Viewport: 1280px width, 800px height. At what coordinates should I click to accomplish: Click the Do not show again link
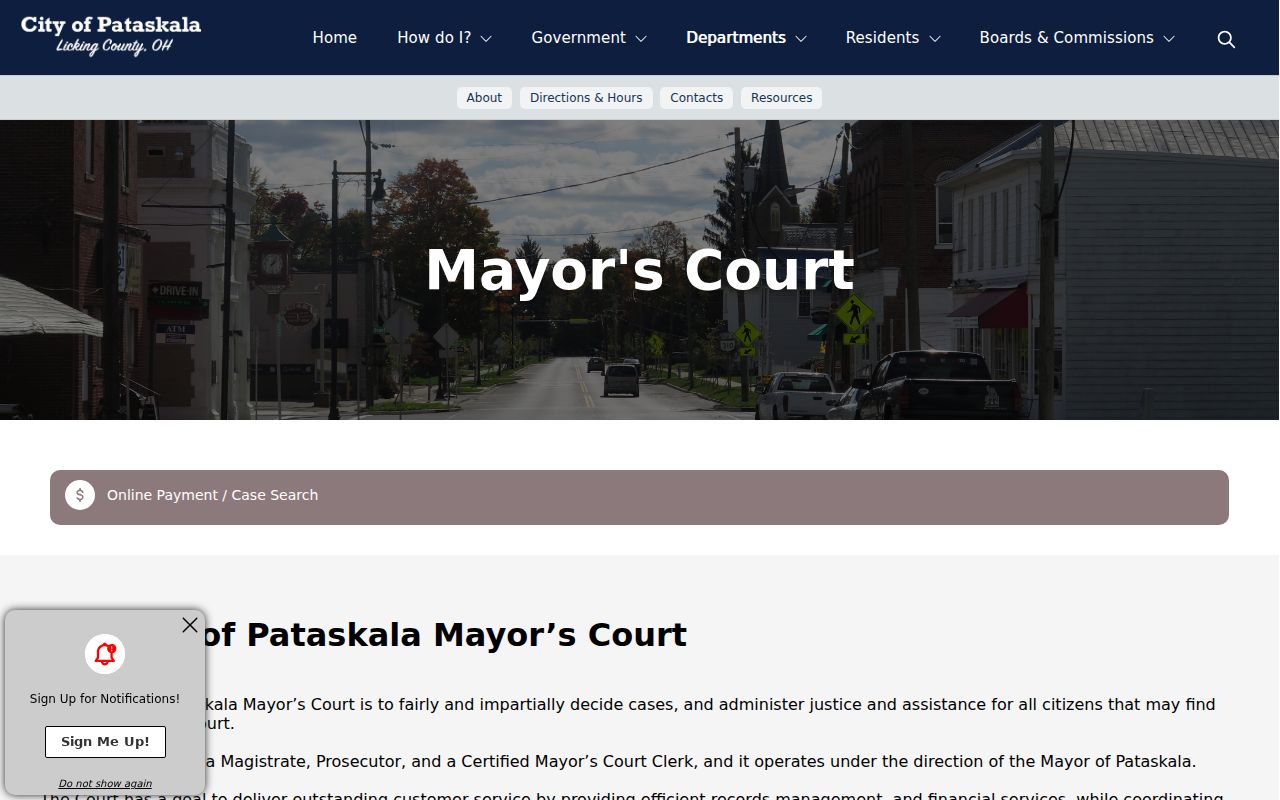(105, 784)
